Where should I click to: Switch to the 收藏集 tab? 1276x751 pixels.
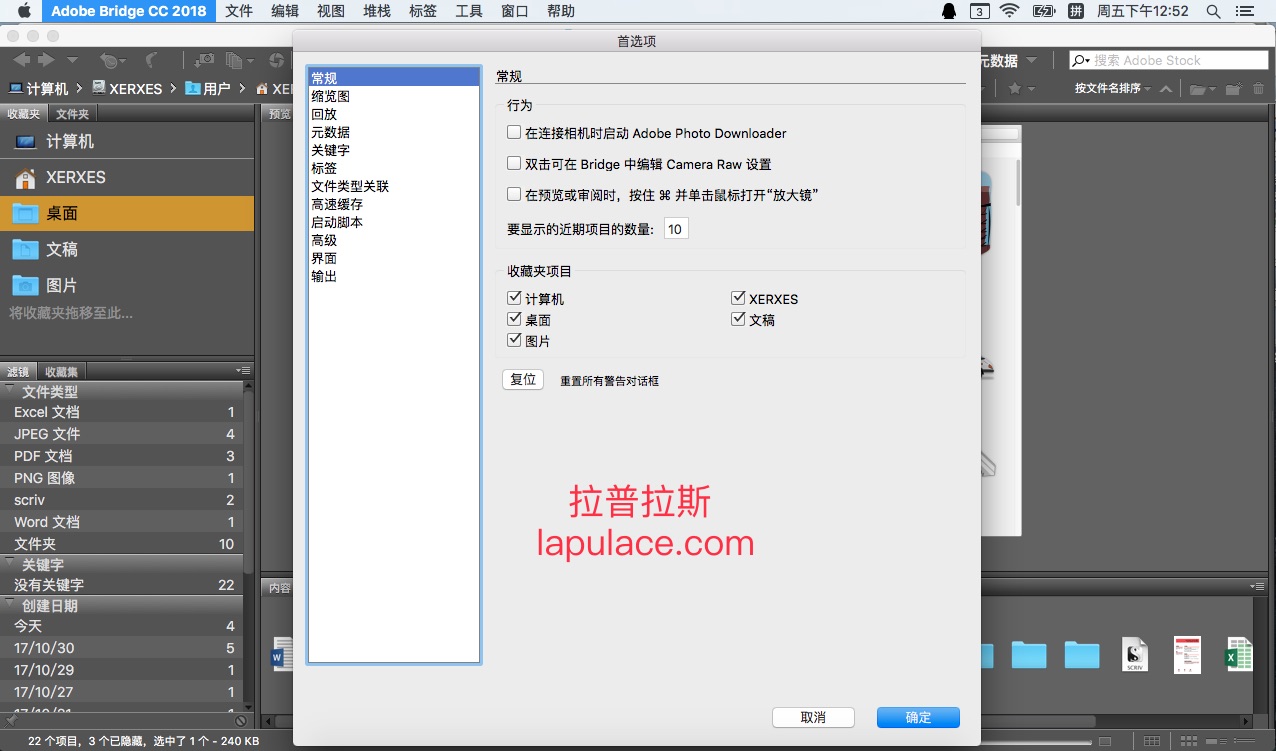[61, 371]
